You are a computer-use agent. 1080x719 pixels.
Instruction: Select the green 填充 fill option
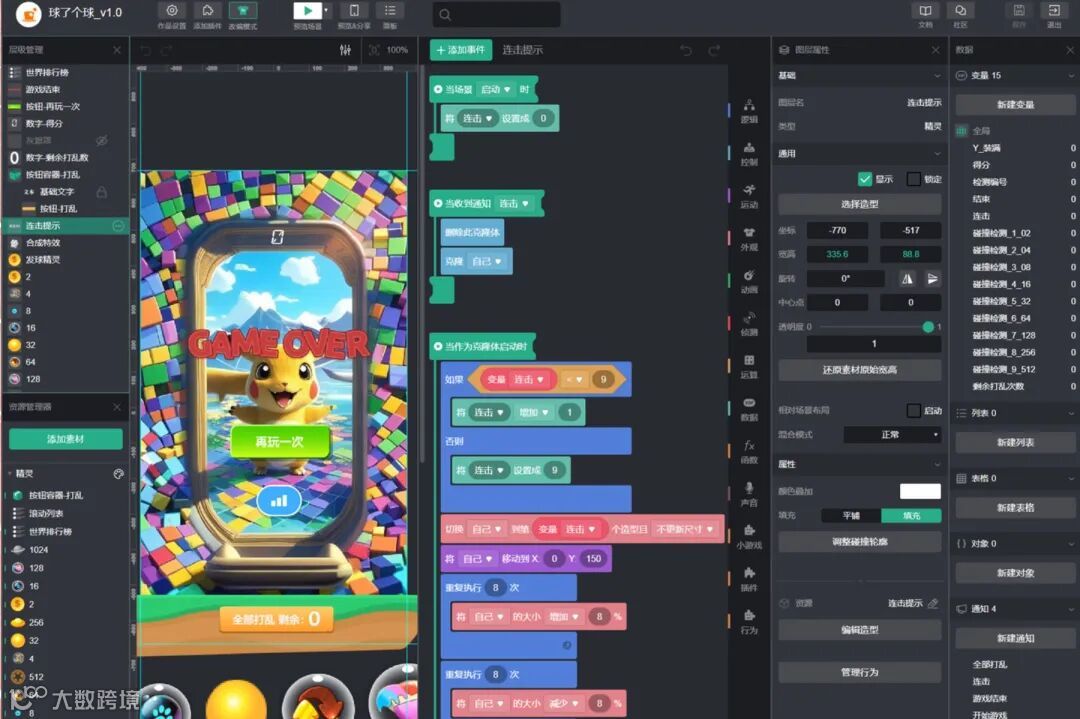[911, 515]
